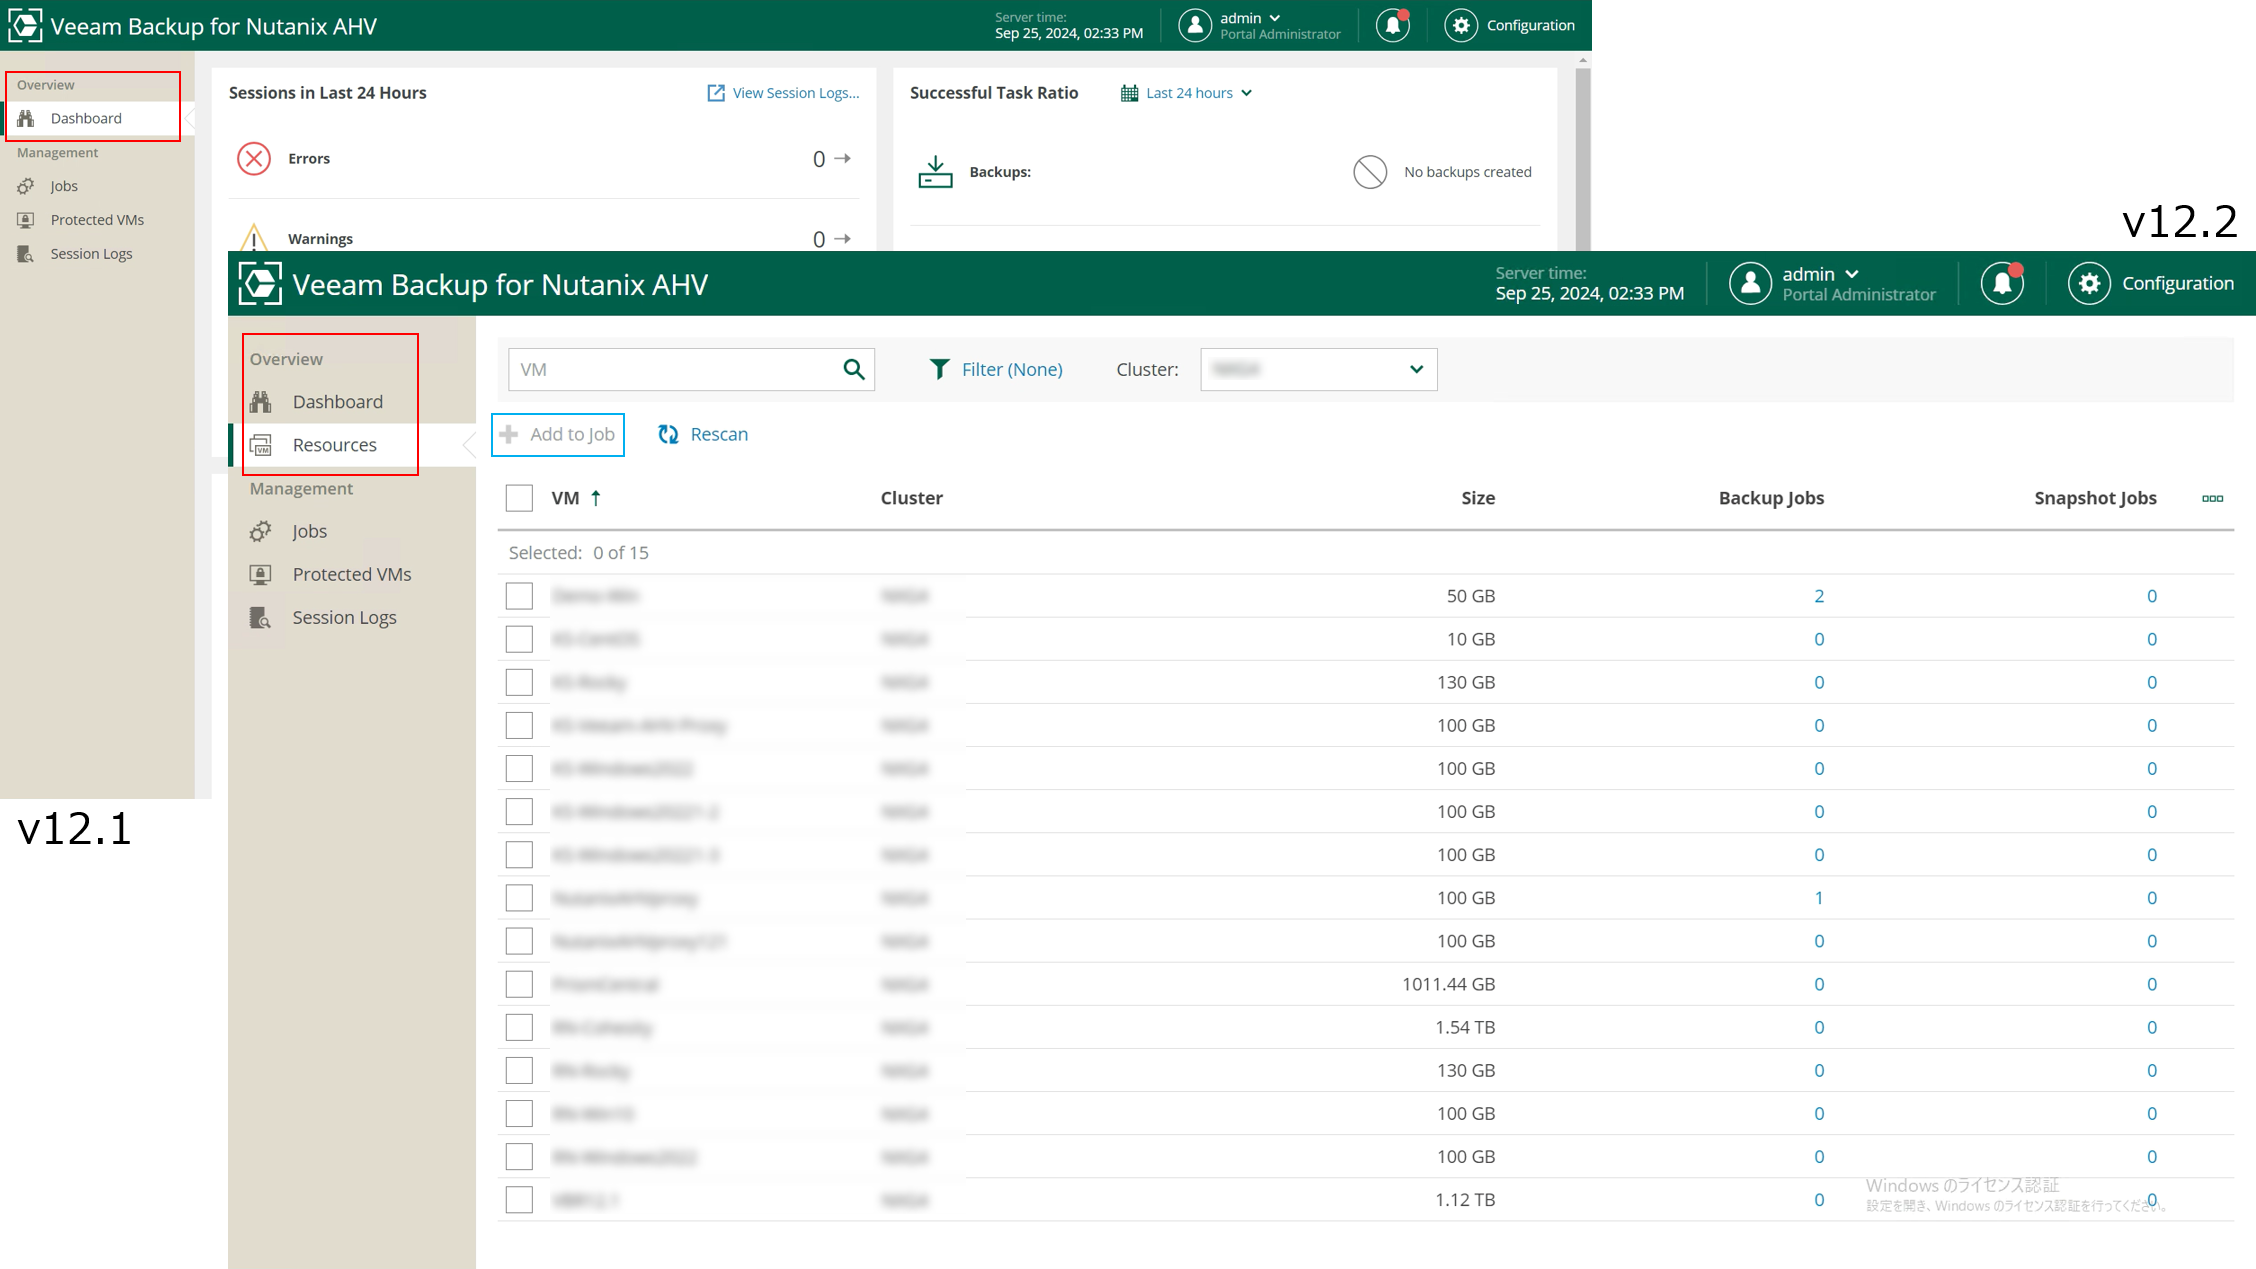Image resolution: width=2256 pixels, height=1269 pixels.
Task: Click Session Logs icon in v12.2 sidebar
Action: [261, 617]
